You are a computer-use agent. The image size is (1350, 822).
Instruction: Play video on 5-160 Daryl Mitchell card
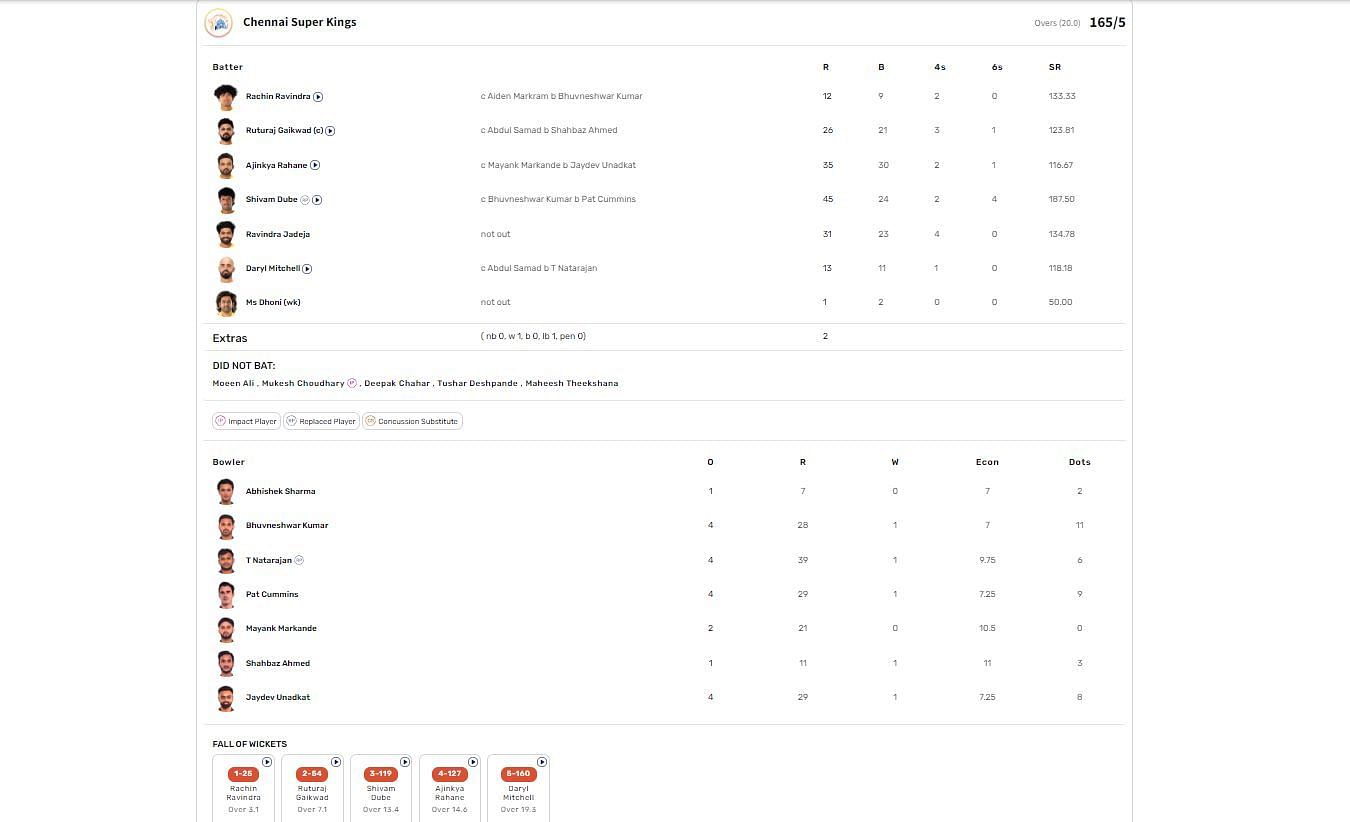click(x=542, y=762)
